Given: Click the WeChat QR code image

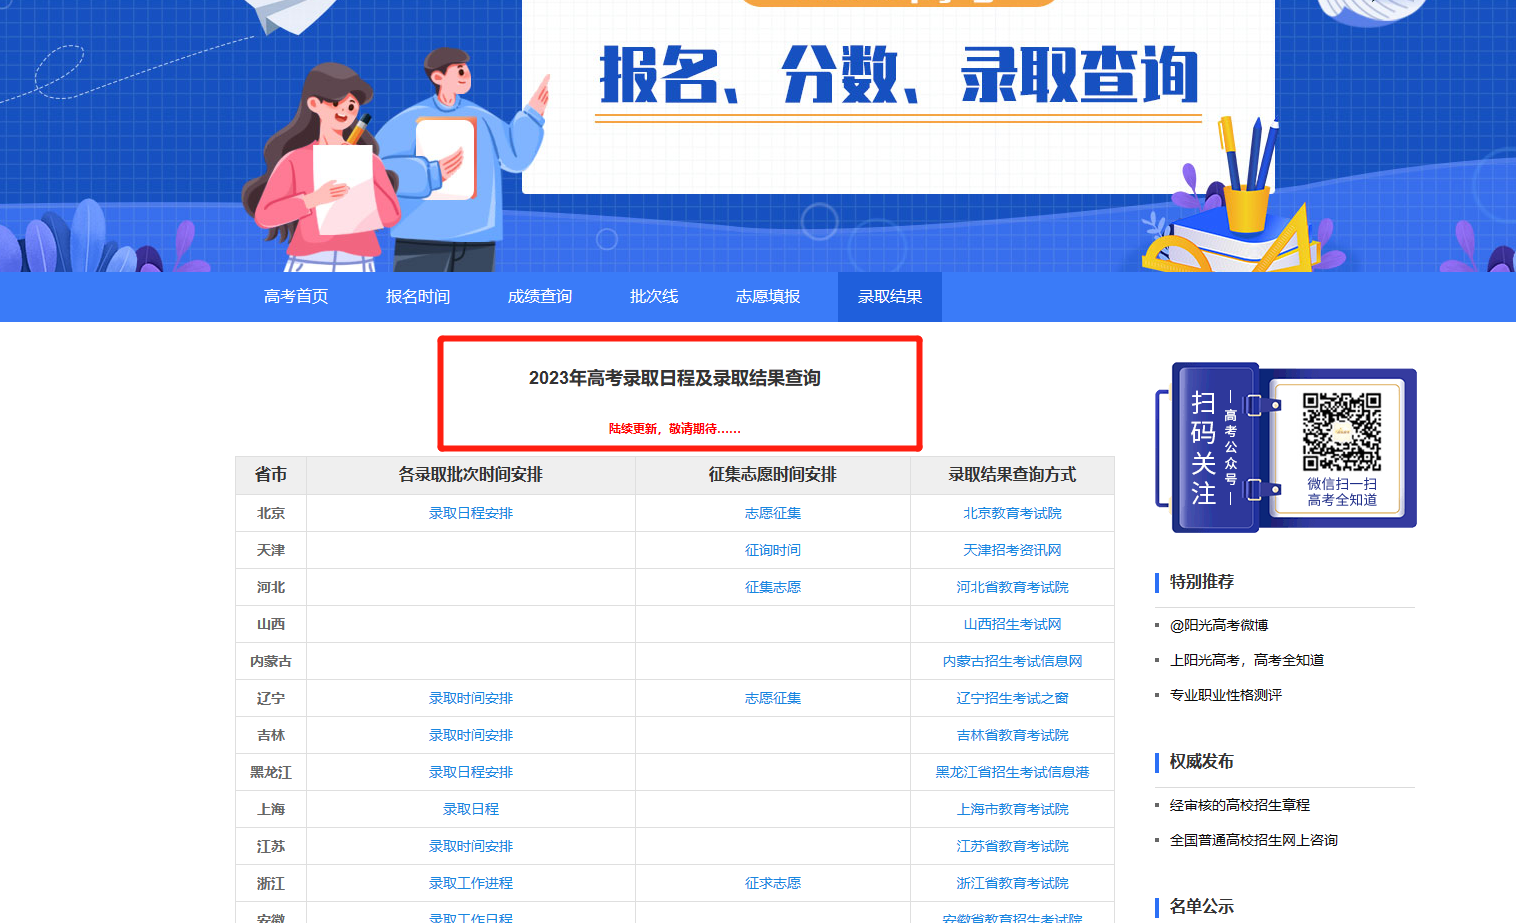Looking at the screenshot, I should coord(1341,431).
